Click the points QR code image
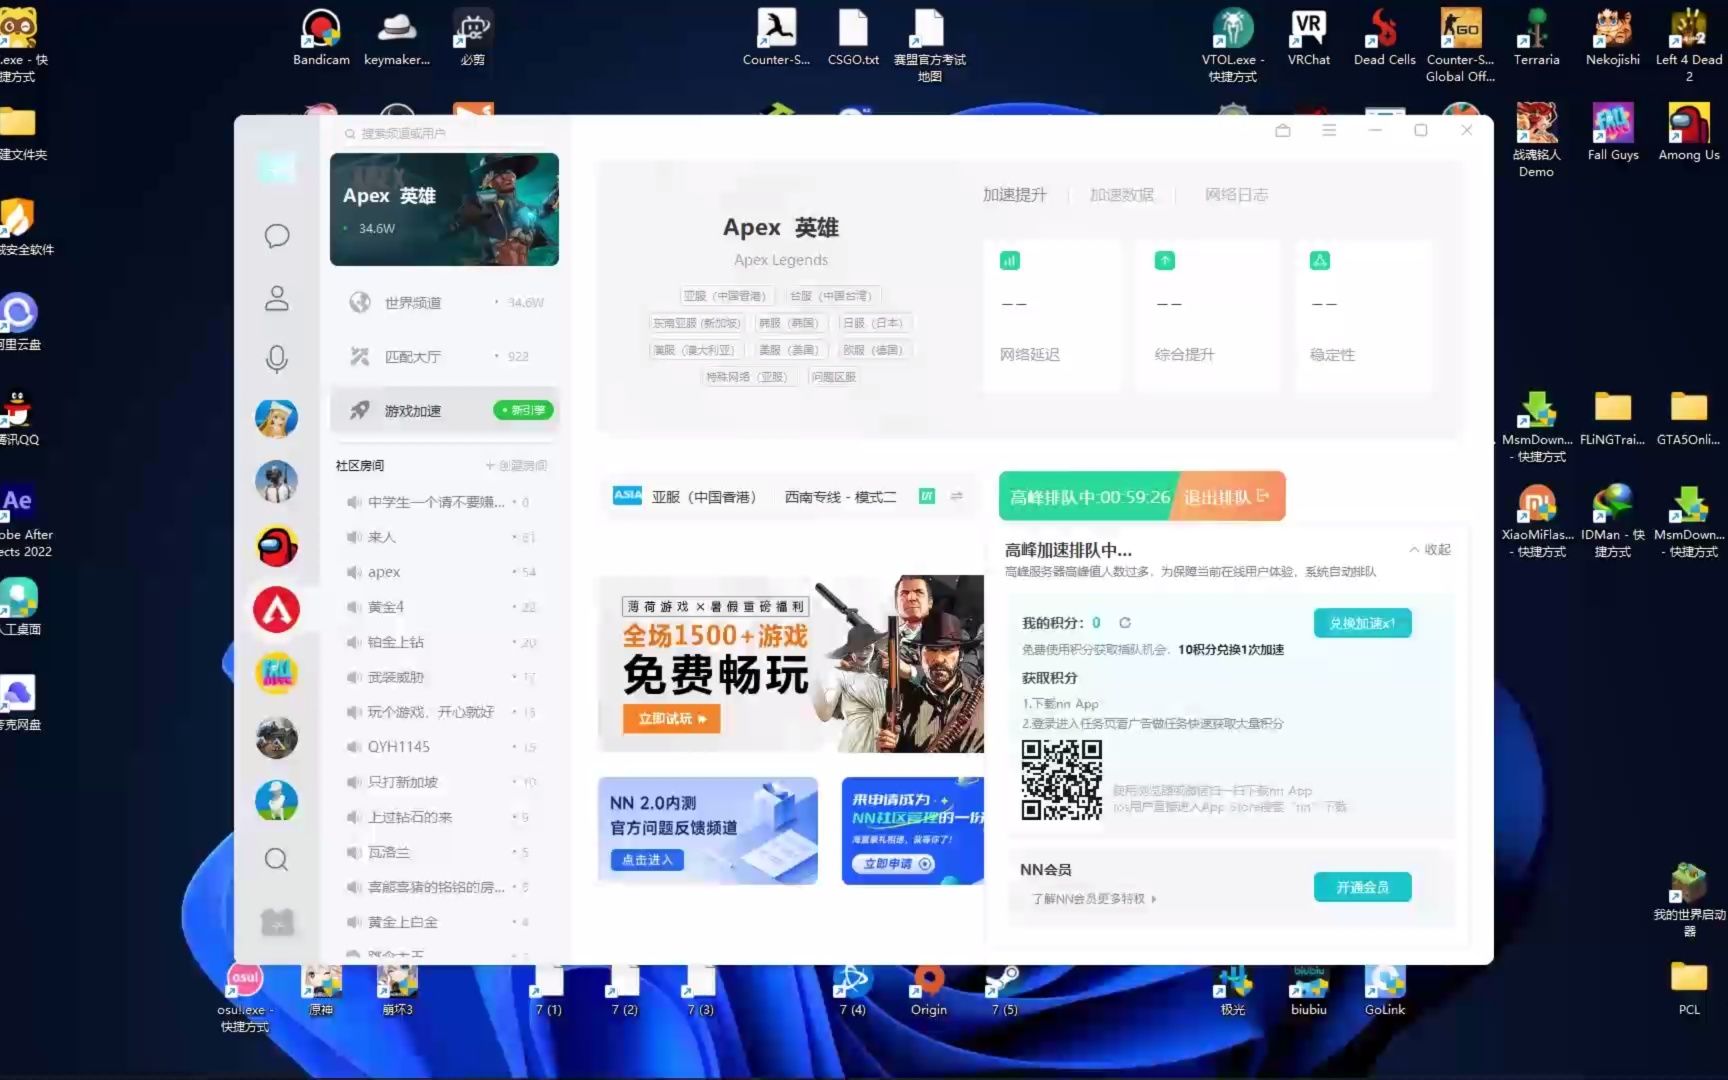Viewport: 1728px width, 1080px height. point(1061,780)
